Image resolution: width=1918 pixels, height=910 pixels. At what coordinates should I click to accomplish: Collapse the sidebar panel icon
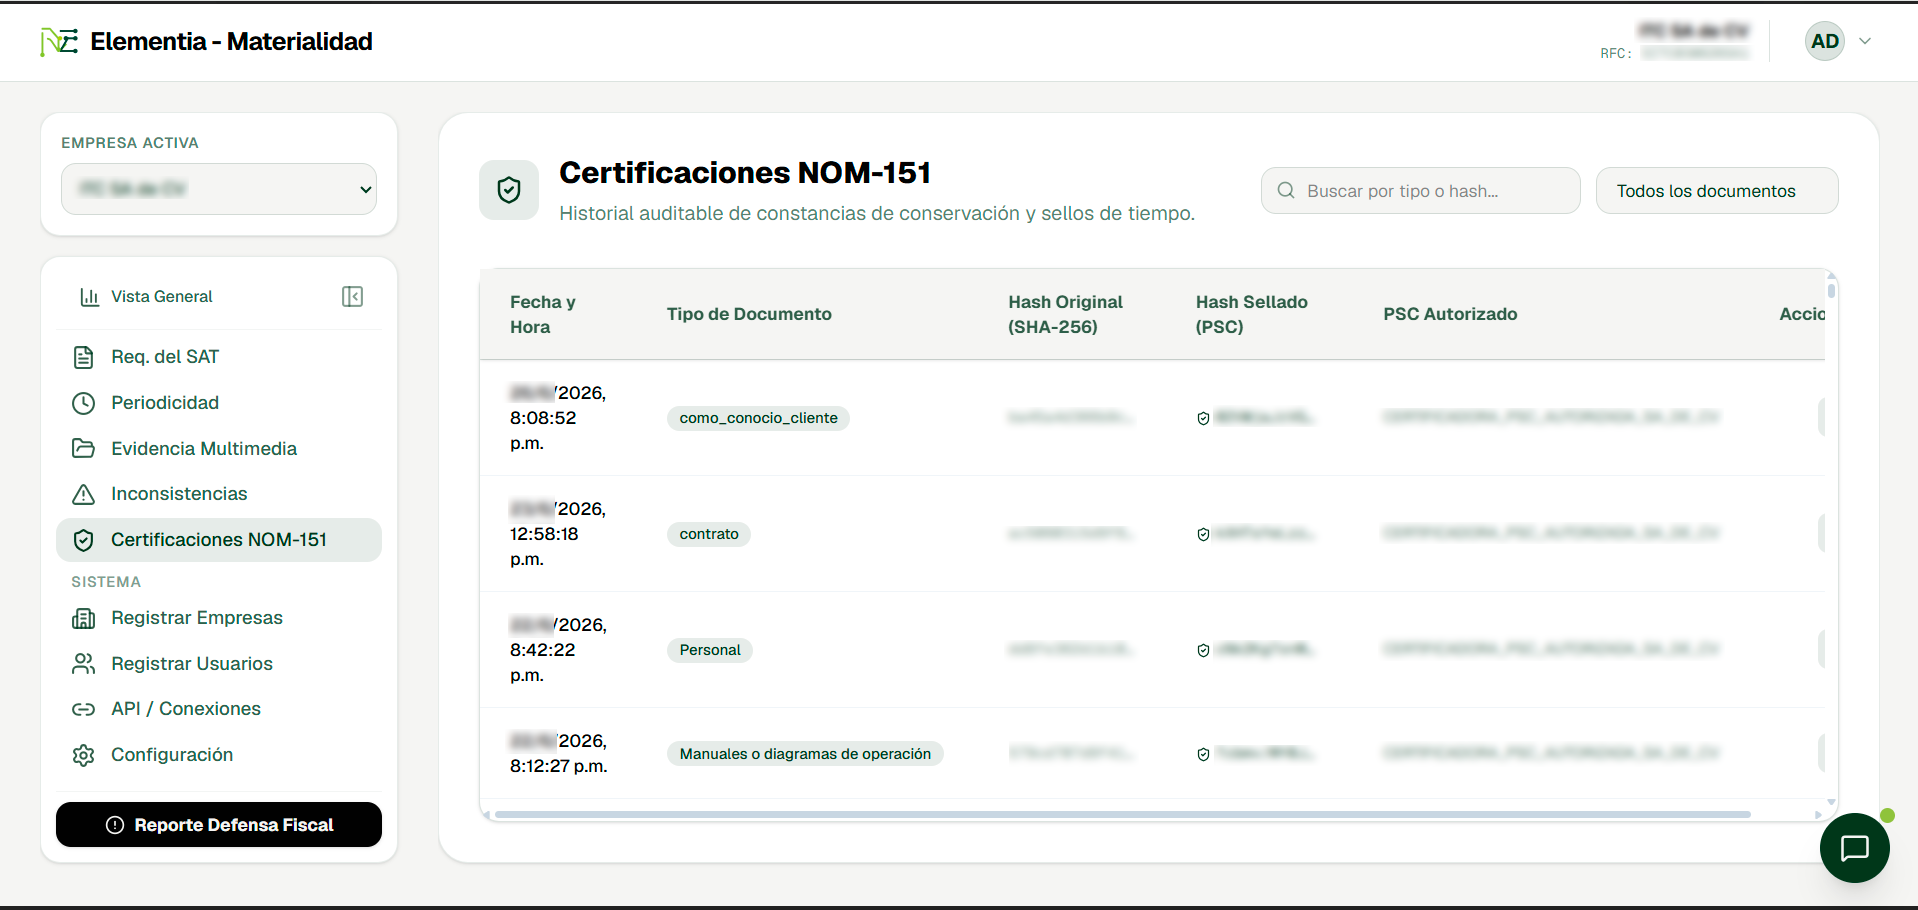click(x=352, y=296)
